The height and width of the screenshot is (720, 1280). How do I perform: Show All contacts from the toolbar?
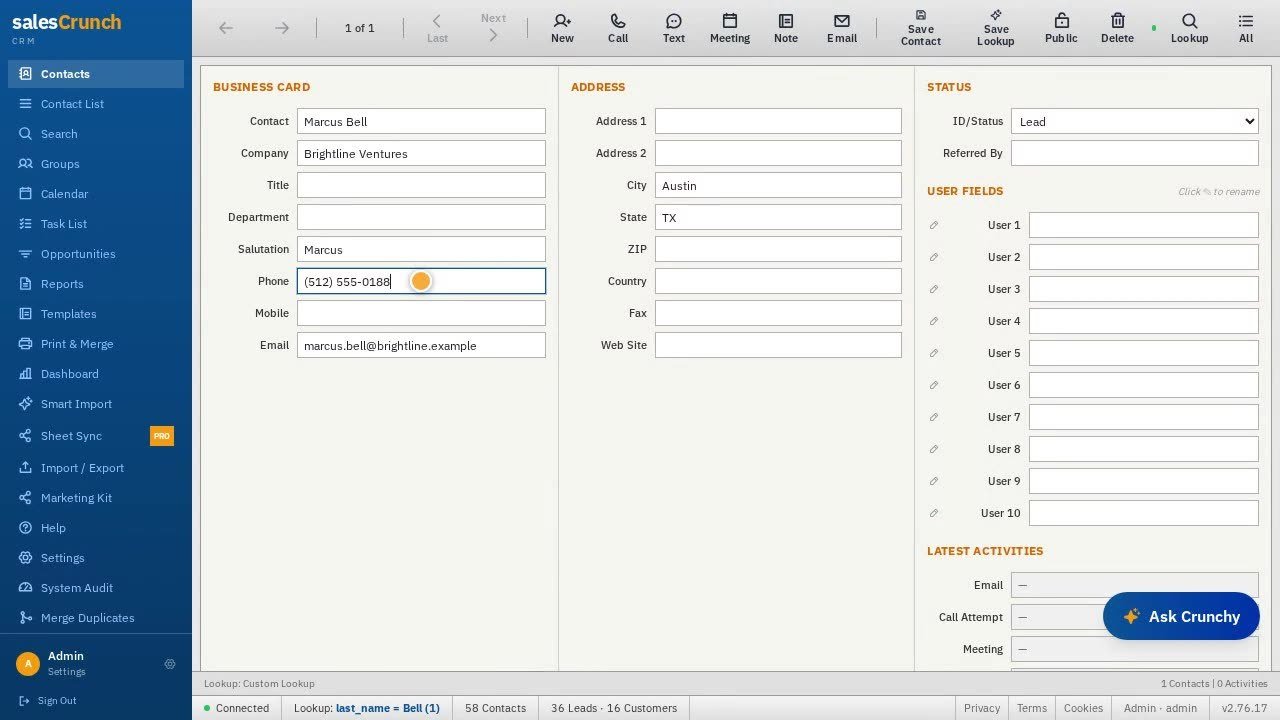[x=1246, y=28]
